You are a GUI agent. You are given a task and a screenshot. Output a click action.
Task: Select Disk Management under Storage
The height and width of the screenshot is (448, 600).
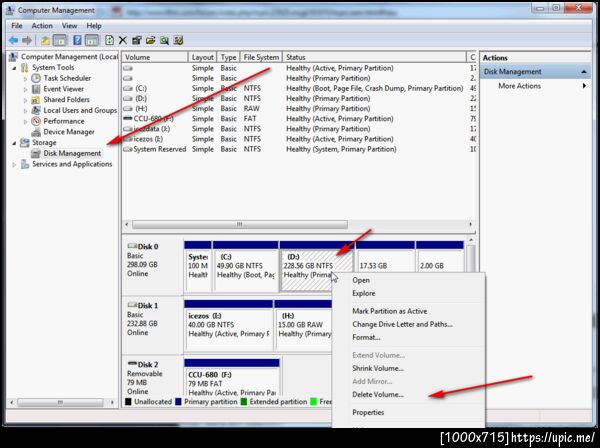pos(72,153)
